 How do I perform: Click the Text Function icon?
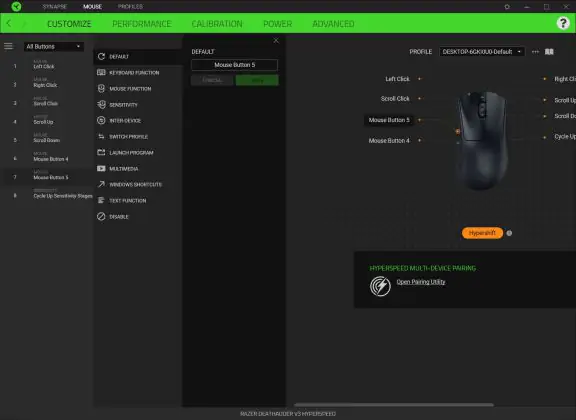(101, 200)
